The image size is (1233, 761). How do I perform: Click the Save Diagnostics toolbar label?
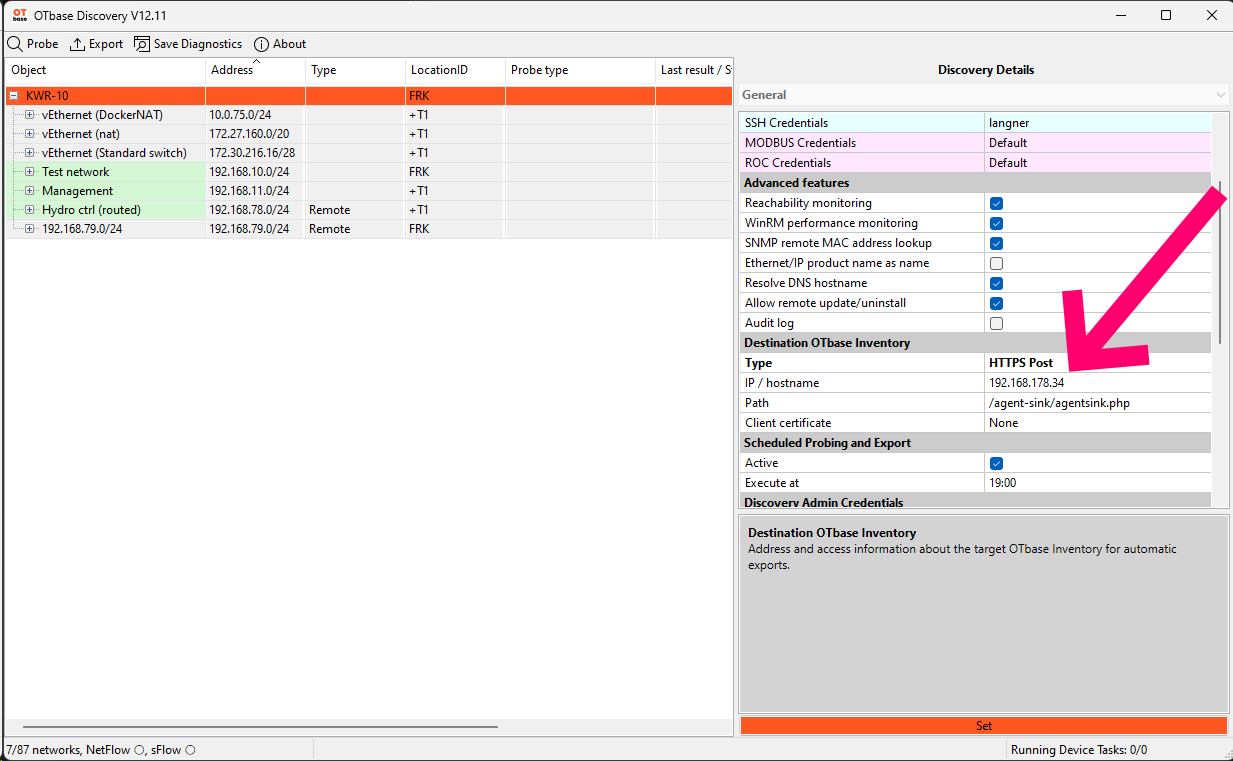(x=198, y=44)
